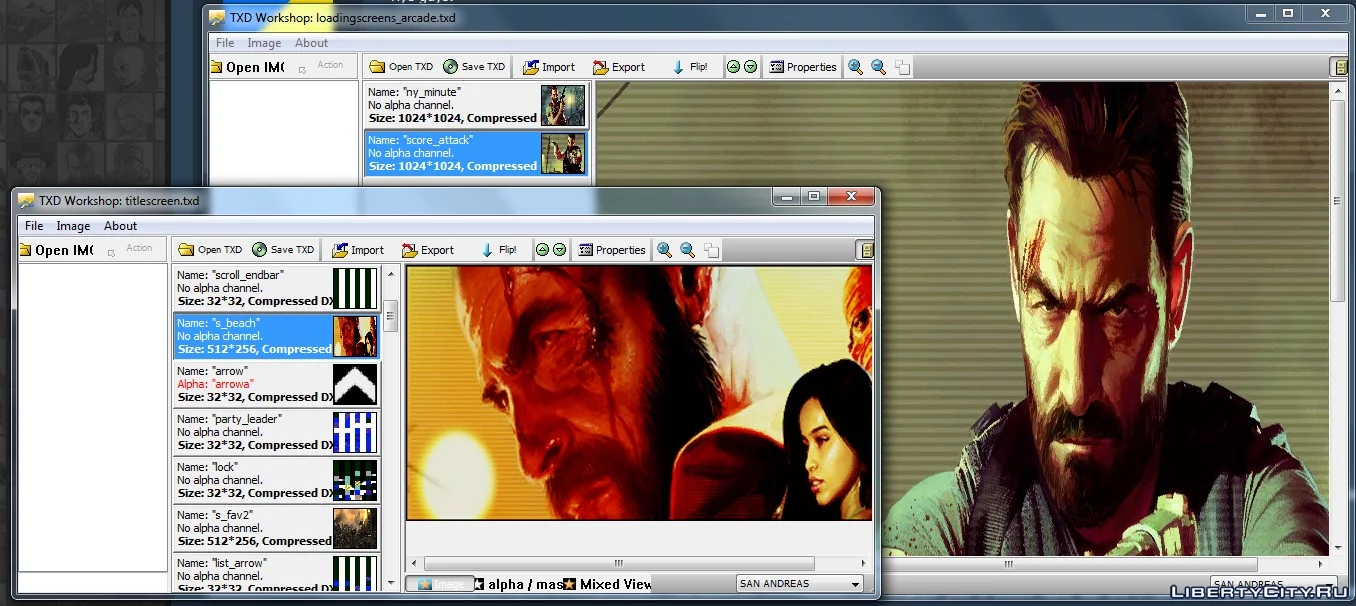Select the "scroll_endbar" texture row

coord(277,288)
